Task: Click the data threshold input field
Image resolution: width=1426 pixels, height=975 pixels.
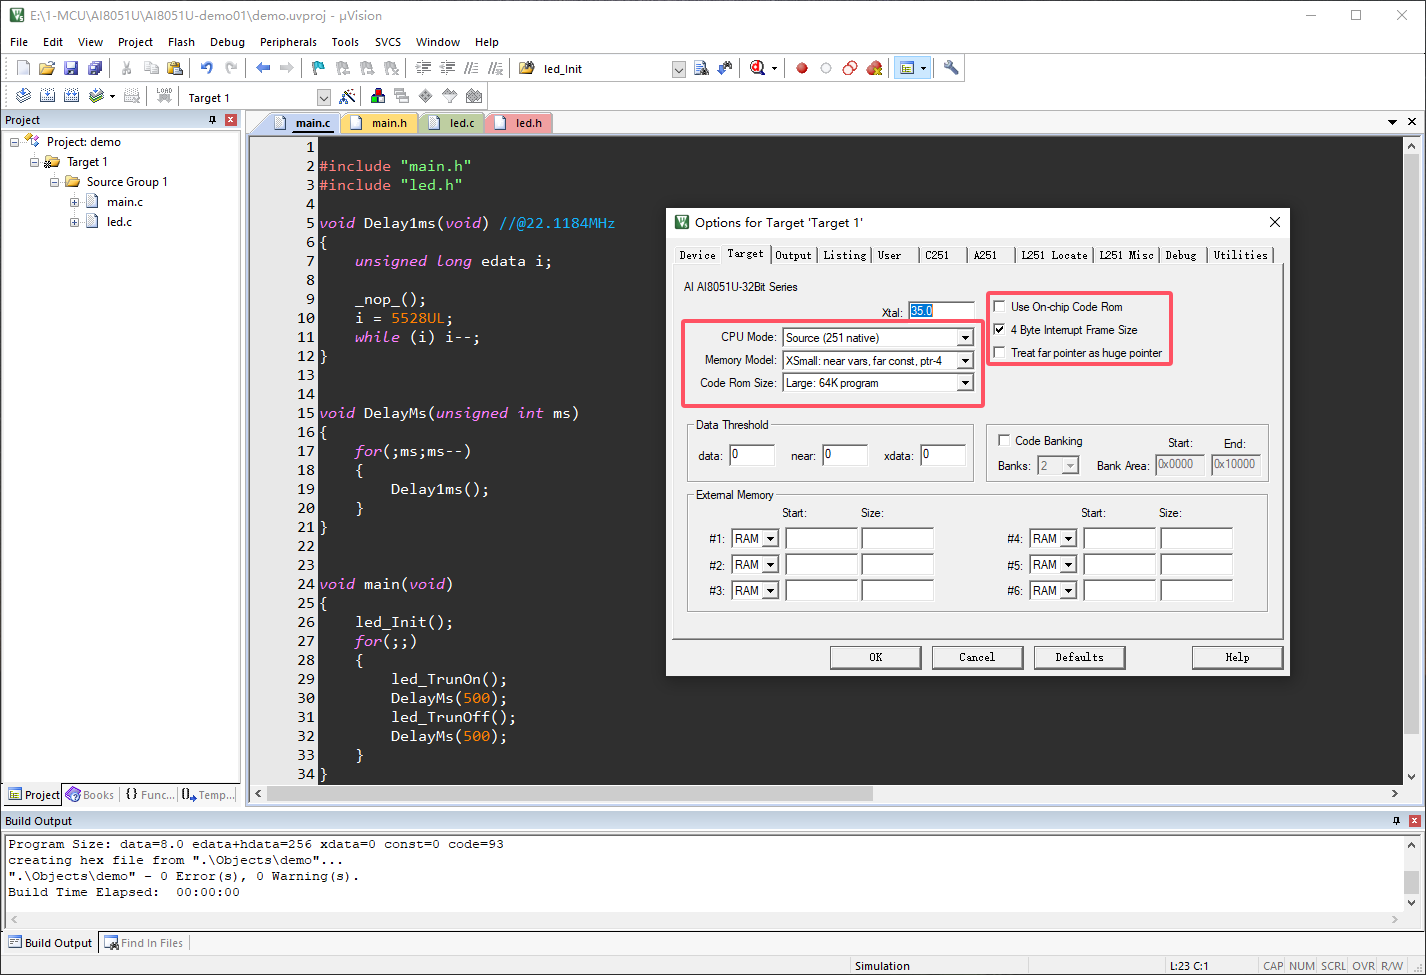Action: point(751,455)
